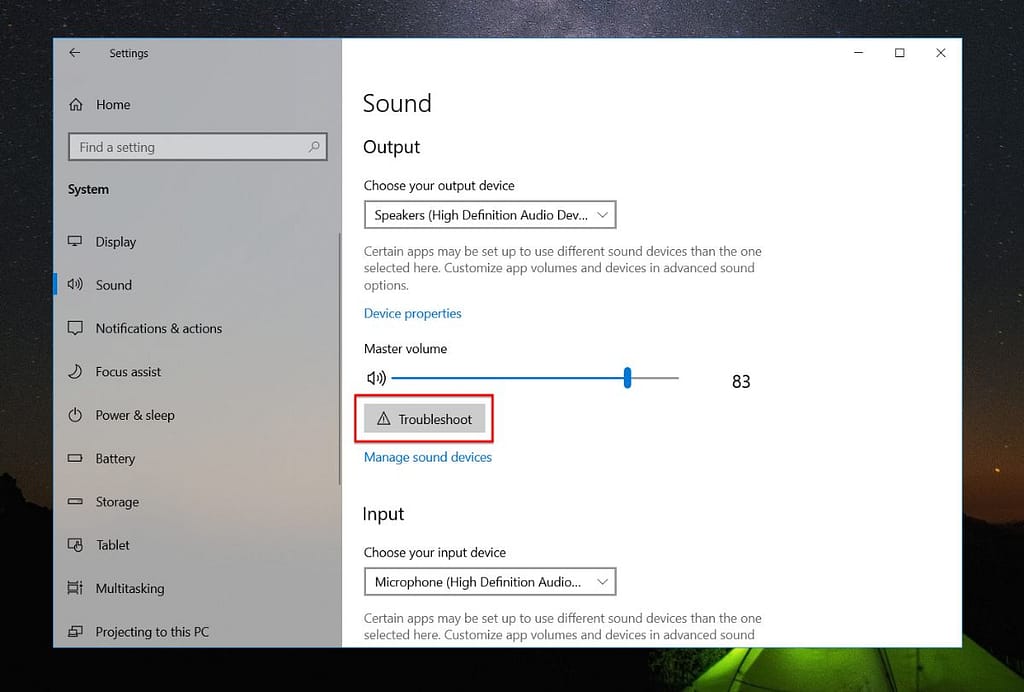Expand the output device dropdown
The width and height of the screenshot is (1024, 692).
coord(490,215)
